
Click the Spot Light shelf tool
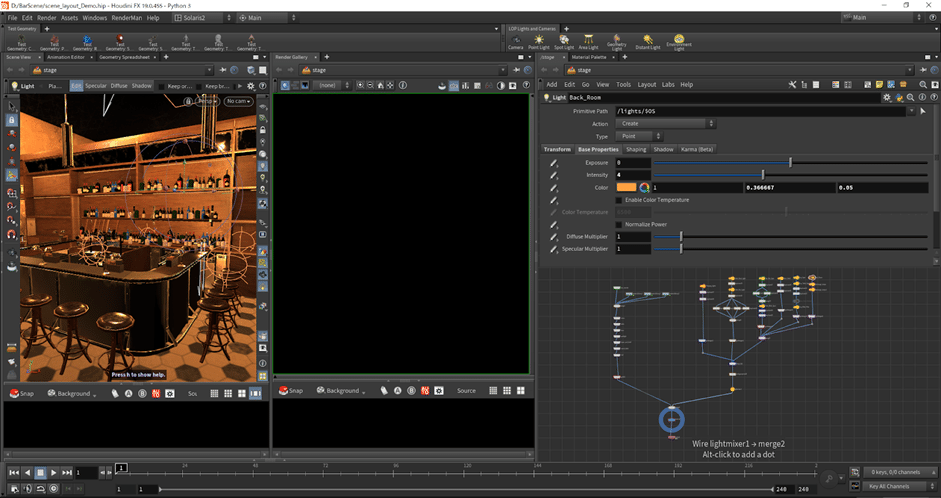tap(565, 41)
